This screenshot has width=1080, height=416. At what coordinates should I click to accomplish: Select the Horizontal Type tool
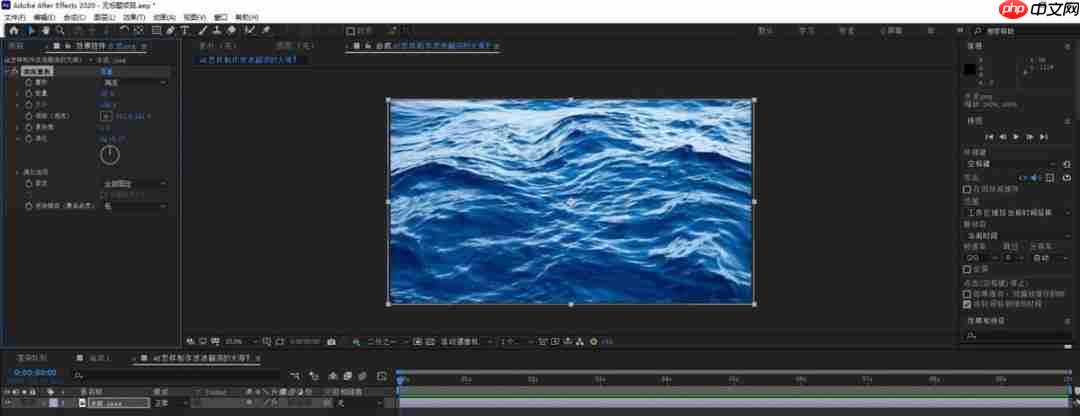186,30
